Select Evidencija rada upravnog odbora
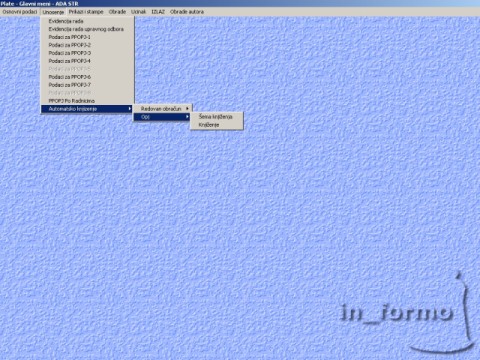This screenshot has width=480, height=360. (x=87, y=29)
